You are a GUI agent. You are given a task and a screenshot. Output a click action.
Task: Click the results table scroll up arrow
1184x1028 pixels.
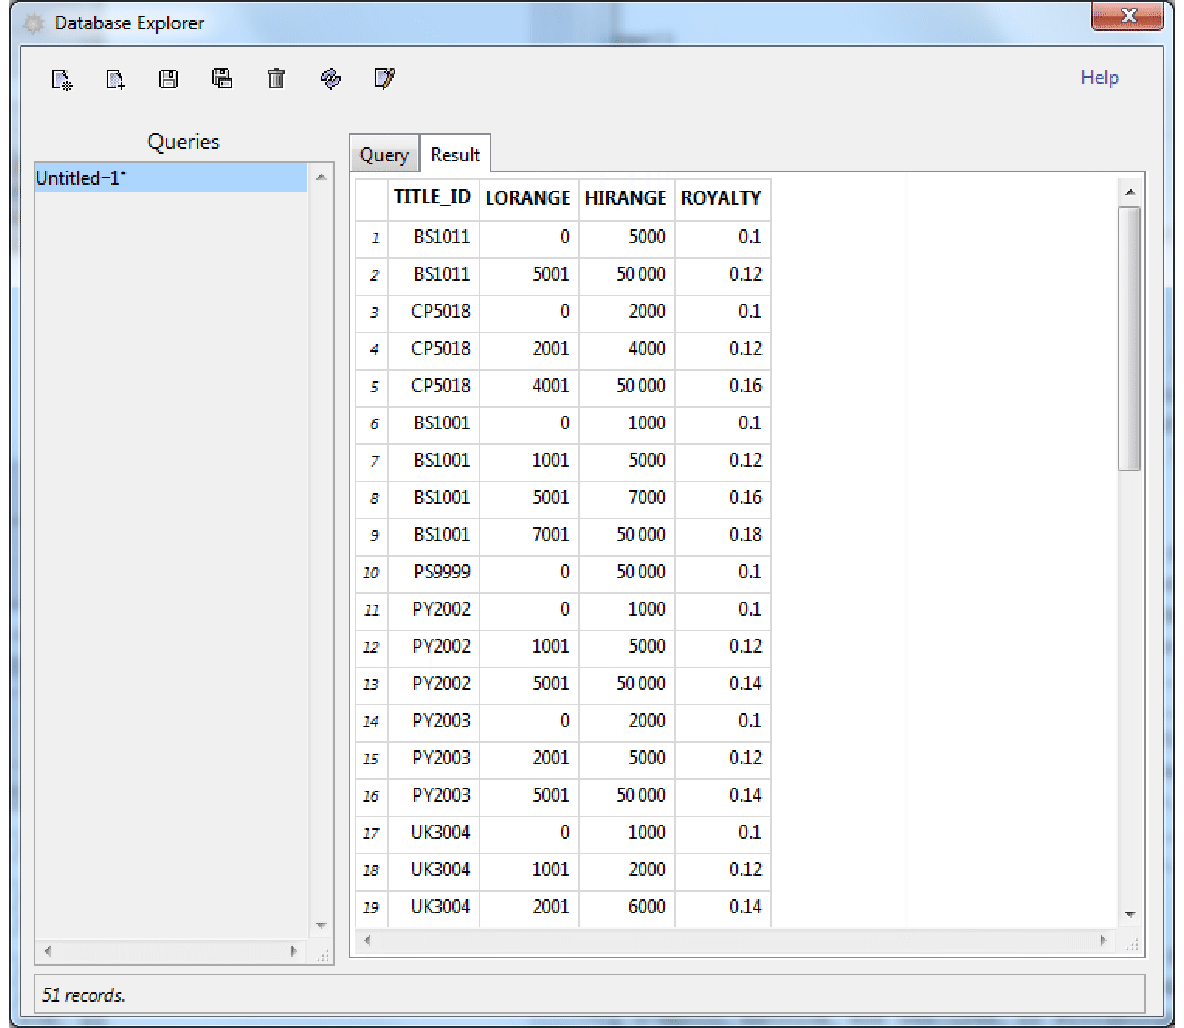tap(1130, 192)
